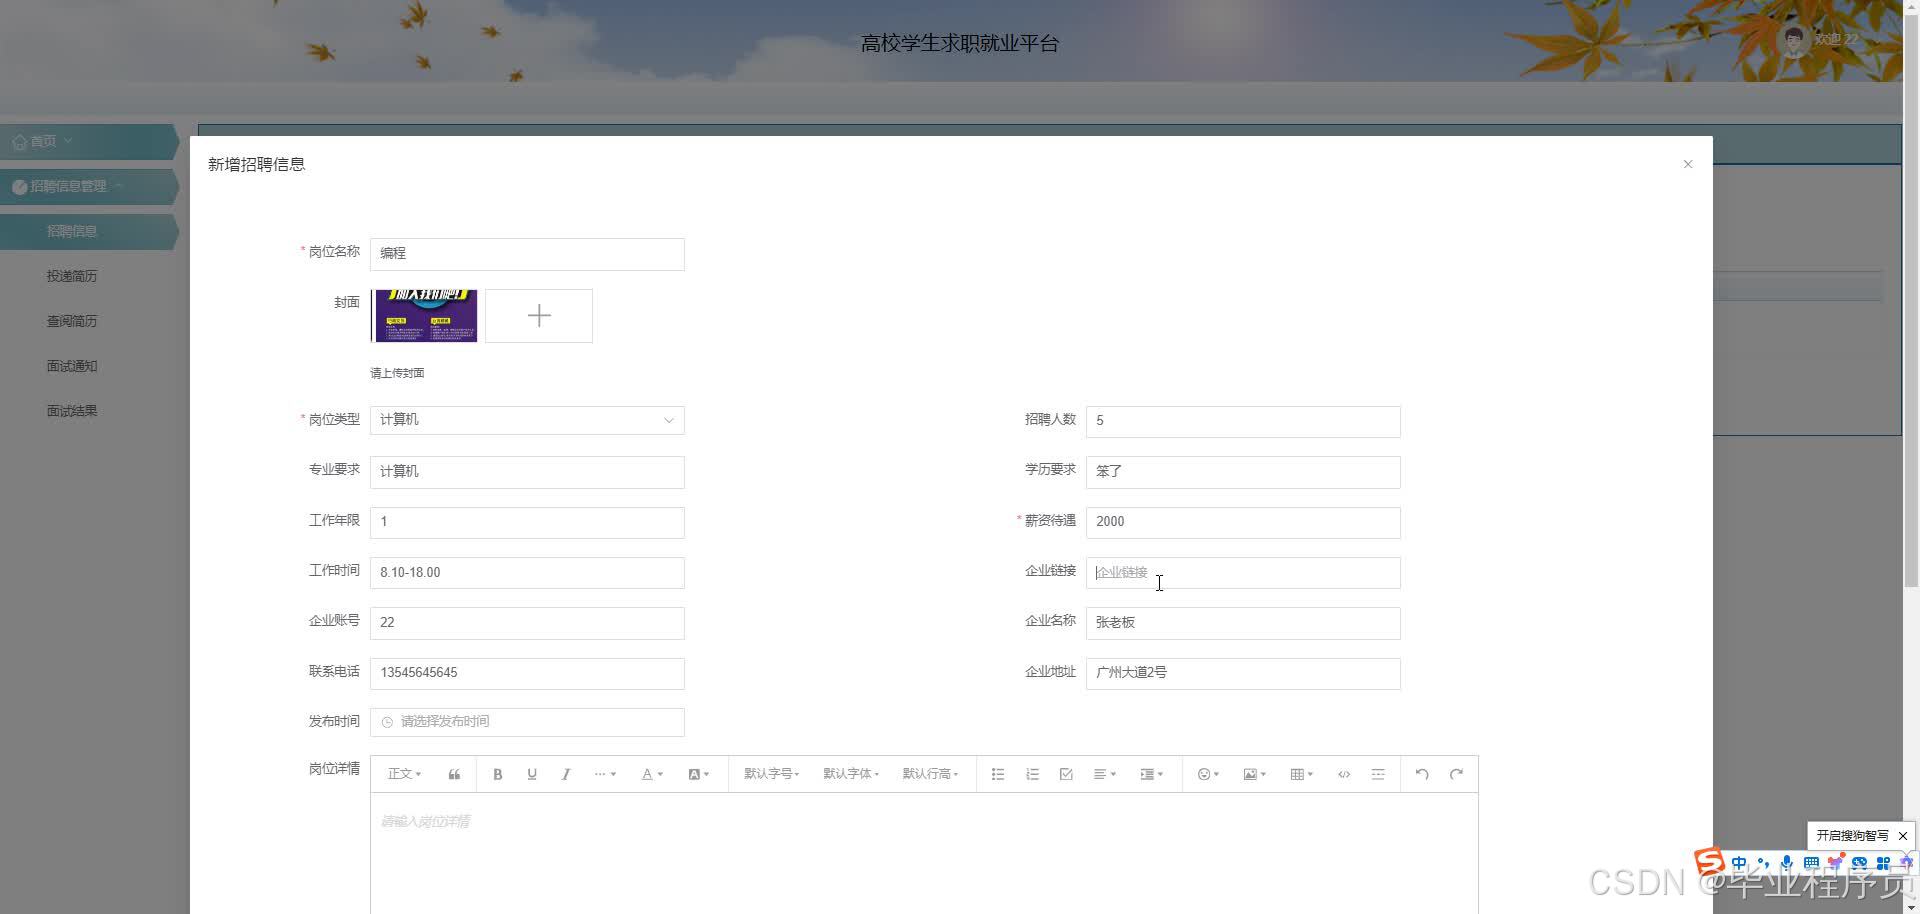This screenshot has width=1920, height=914.
Task: Insert a horizontal divider line
Action: click(1378, 774)
